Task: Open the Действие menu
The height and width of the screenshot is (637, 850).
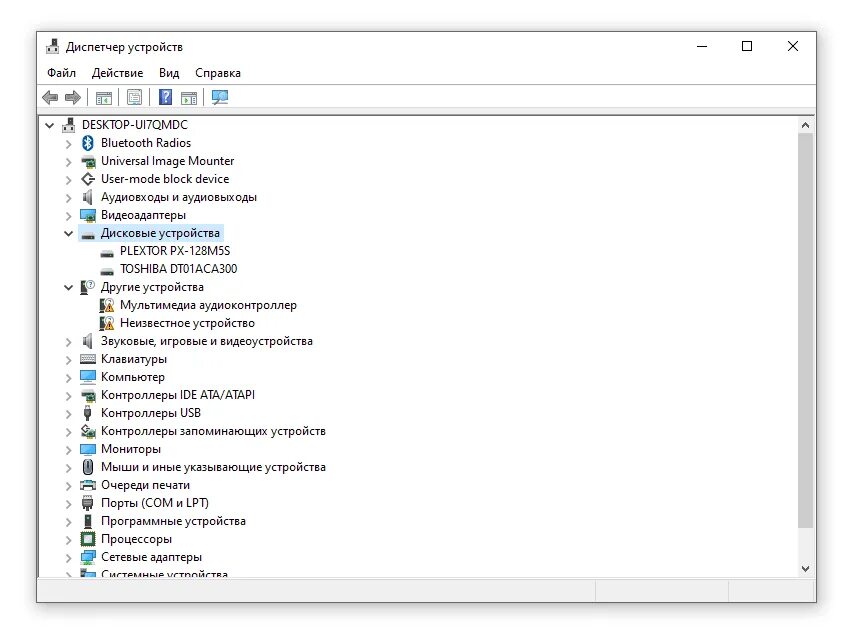Action: tap(117, 73)
